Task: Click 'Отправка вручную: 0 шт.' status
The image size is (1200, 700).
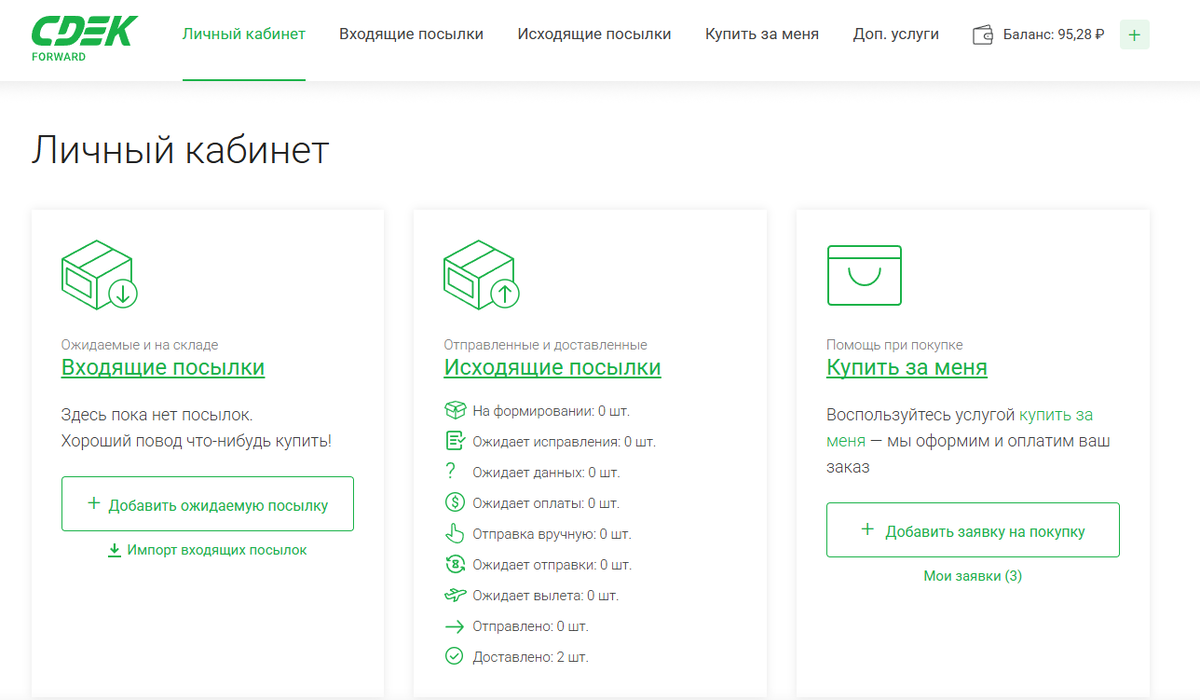Action: (x=552, y=534)
